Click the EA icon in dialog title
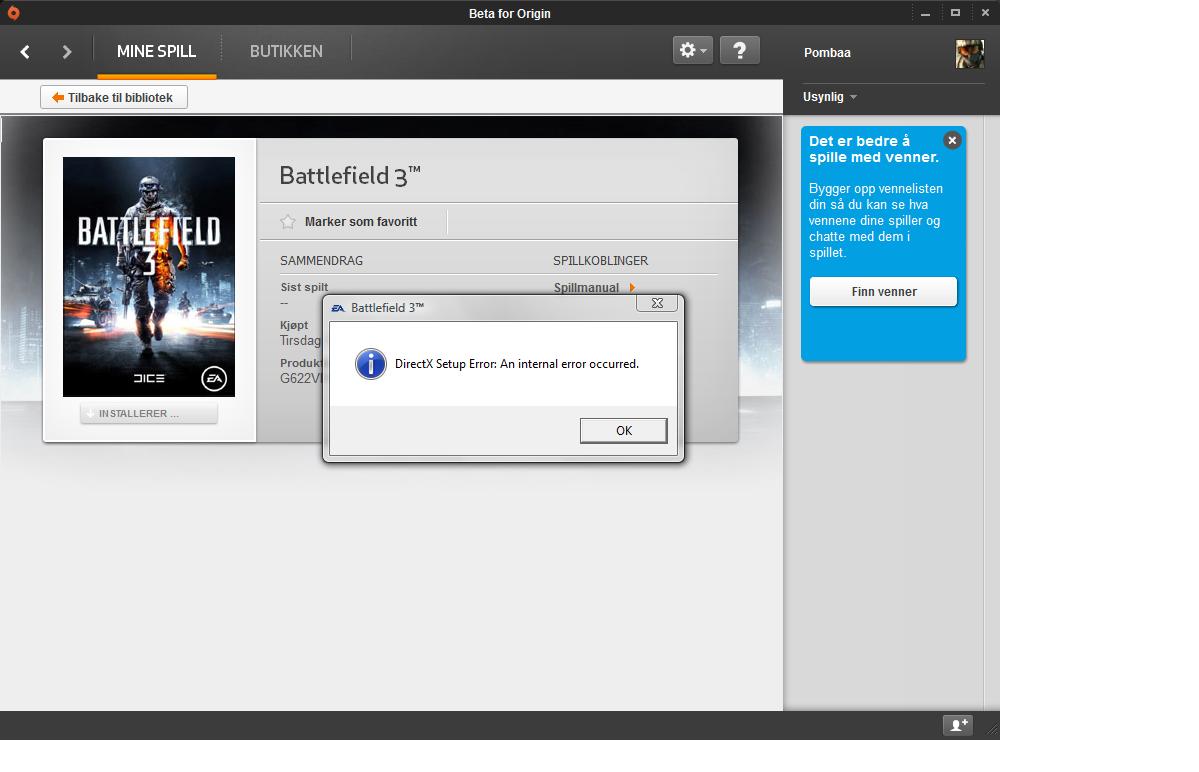Screen dimensions: 1199x772 click(x=337, y=308)
